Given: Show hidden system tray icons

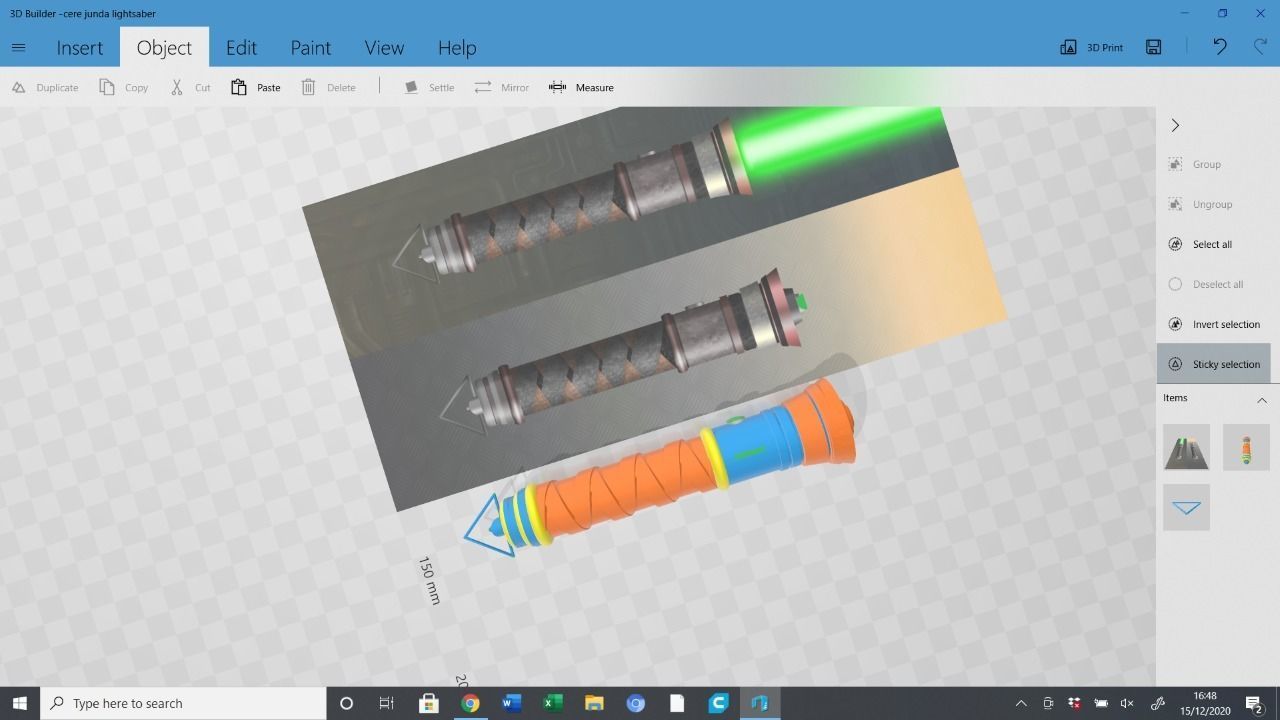Looking at the screenshot, I should [1021, 703].
